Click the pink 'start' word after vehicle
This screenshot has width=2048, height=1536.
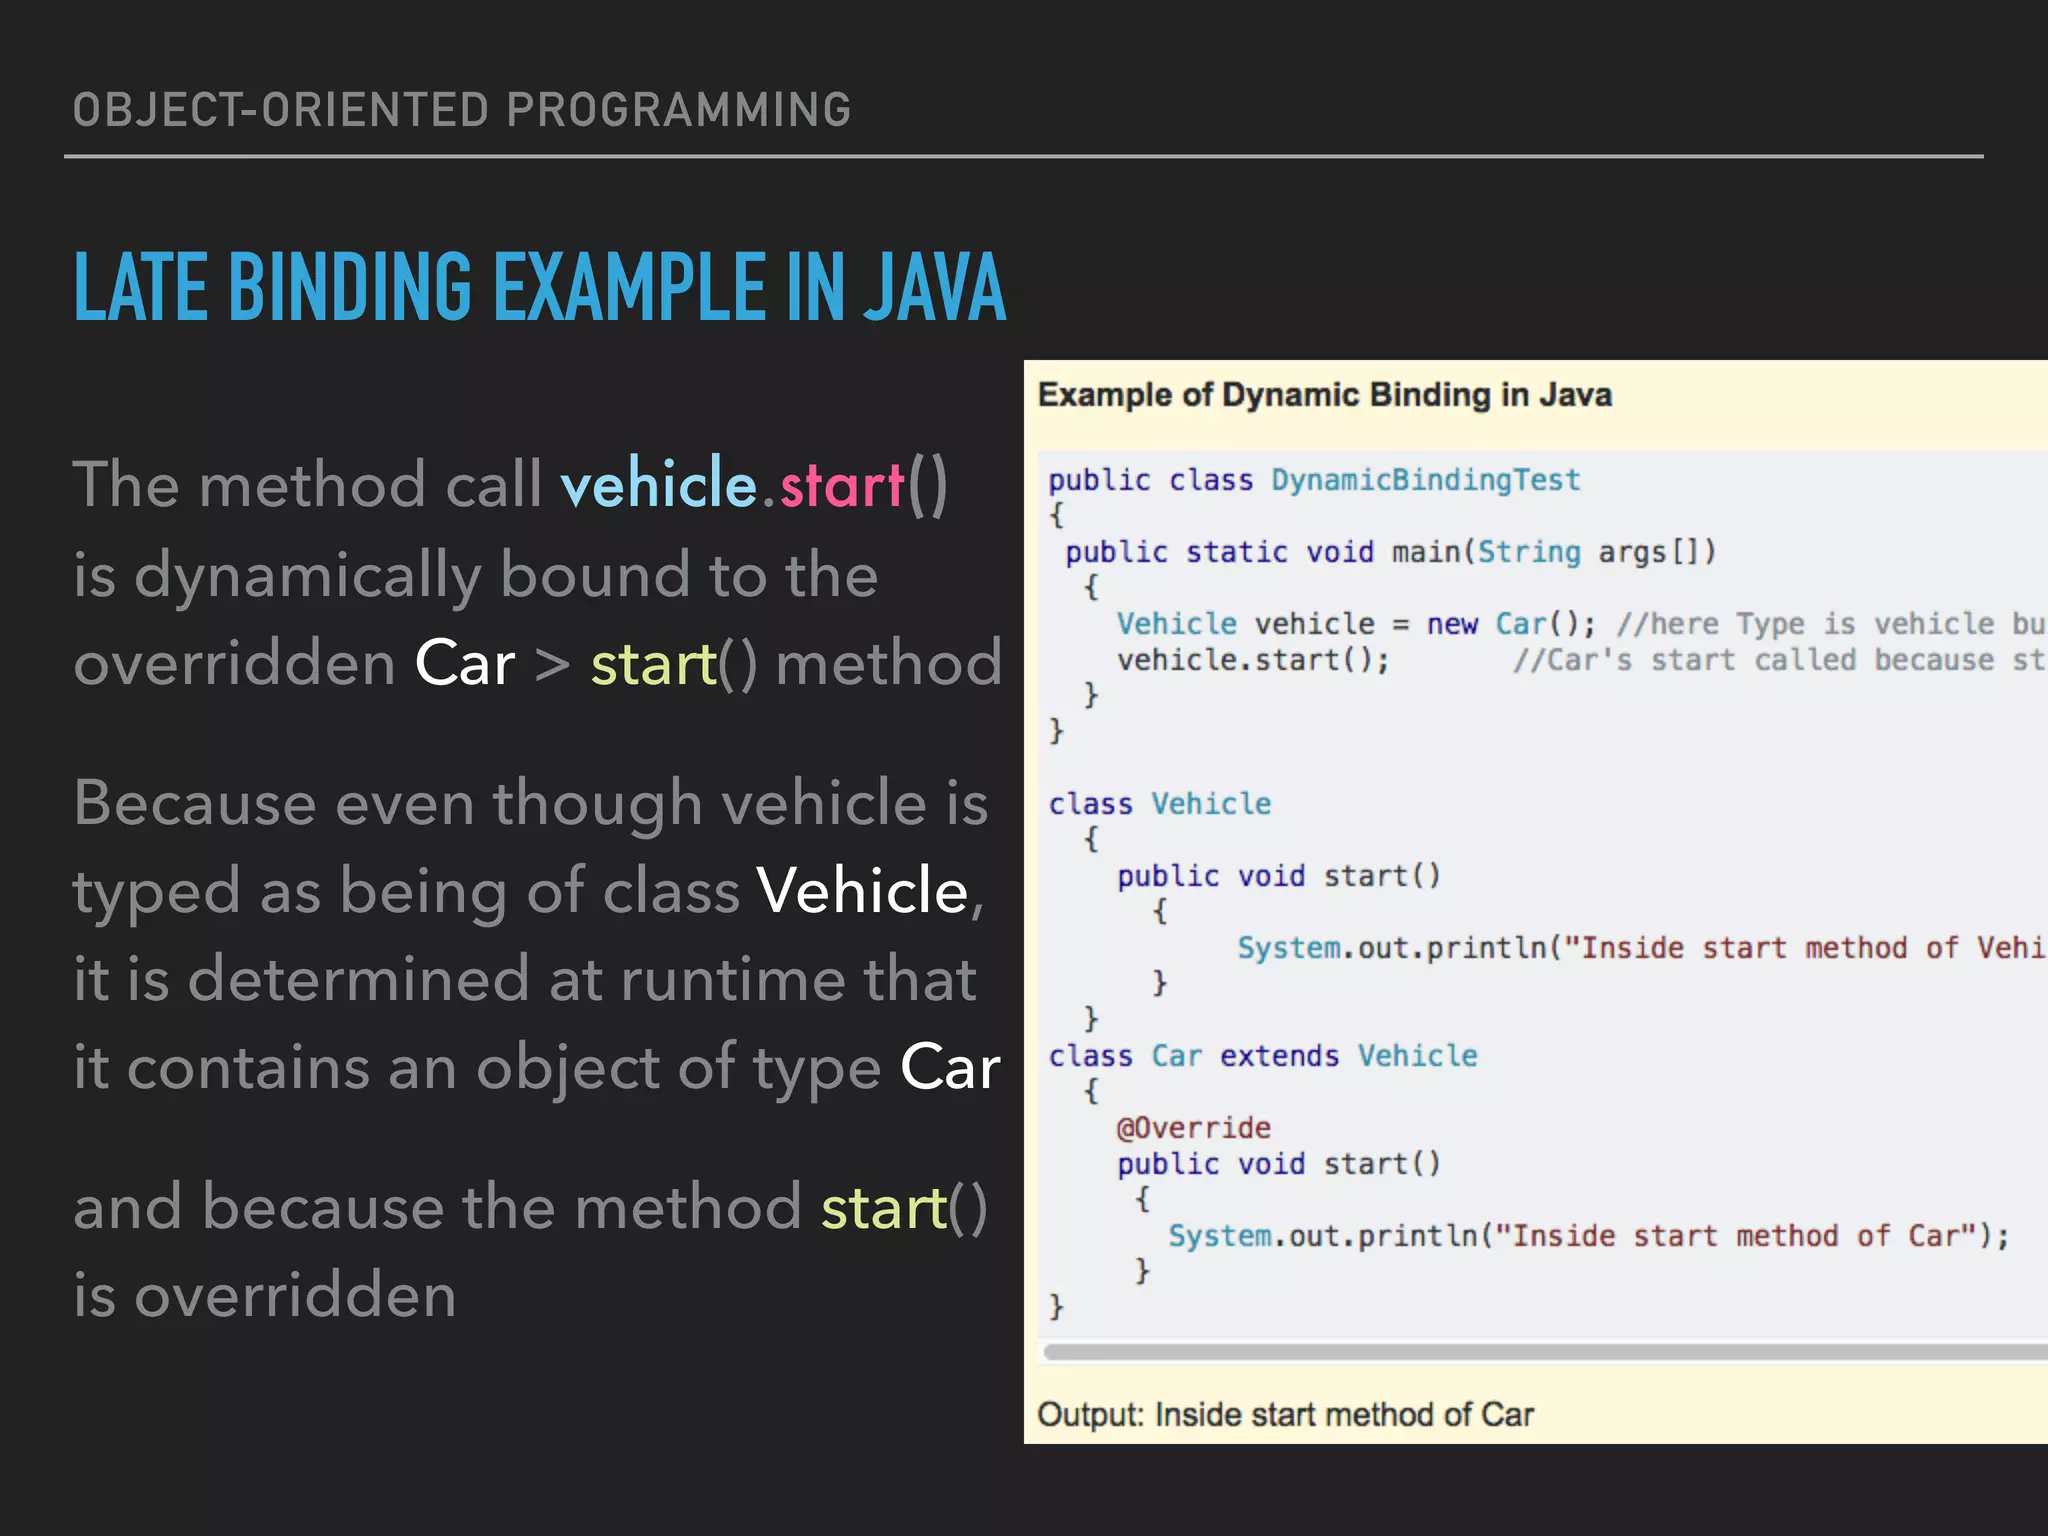click(x=842, y=486)
